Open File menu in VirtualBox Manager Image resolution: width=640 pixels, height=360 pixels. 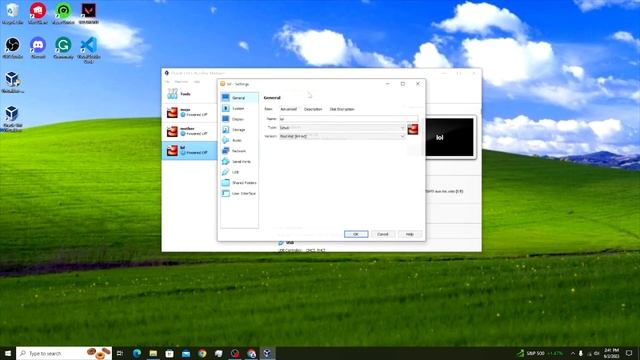pyautogui.click(x=167, y=82)
